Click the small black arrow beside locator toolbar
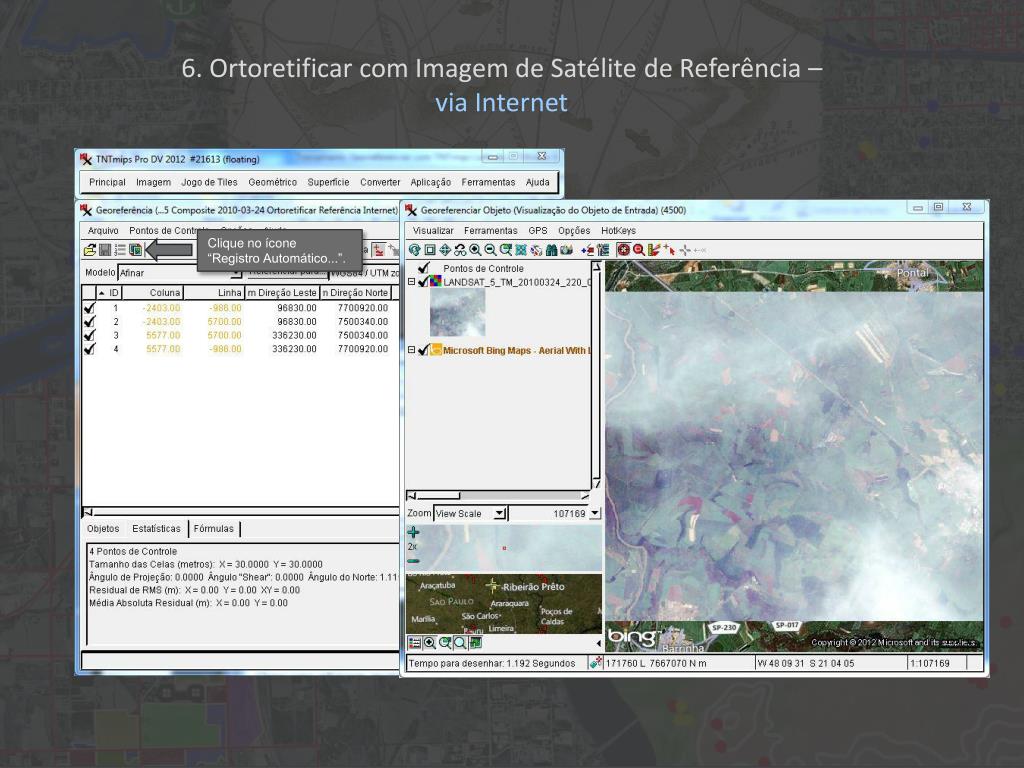1024x768 pixels. (x=598, y=643)
